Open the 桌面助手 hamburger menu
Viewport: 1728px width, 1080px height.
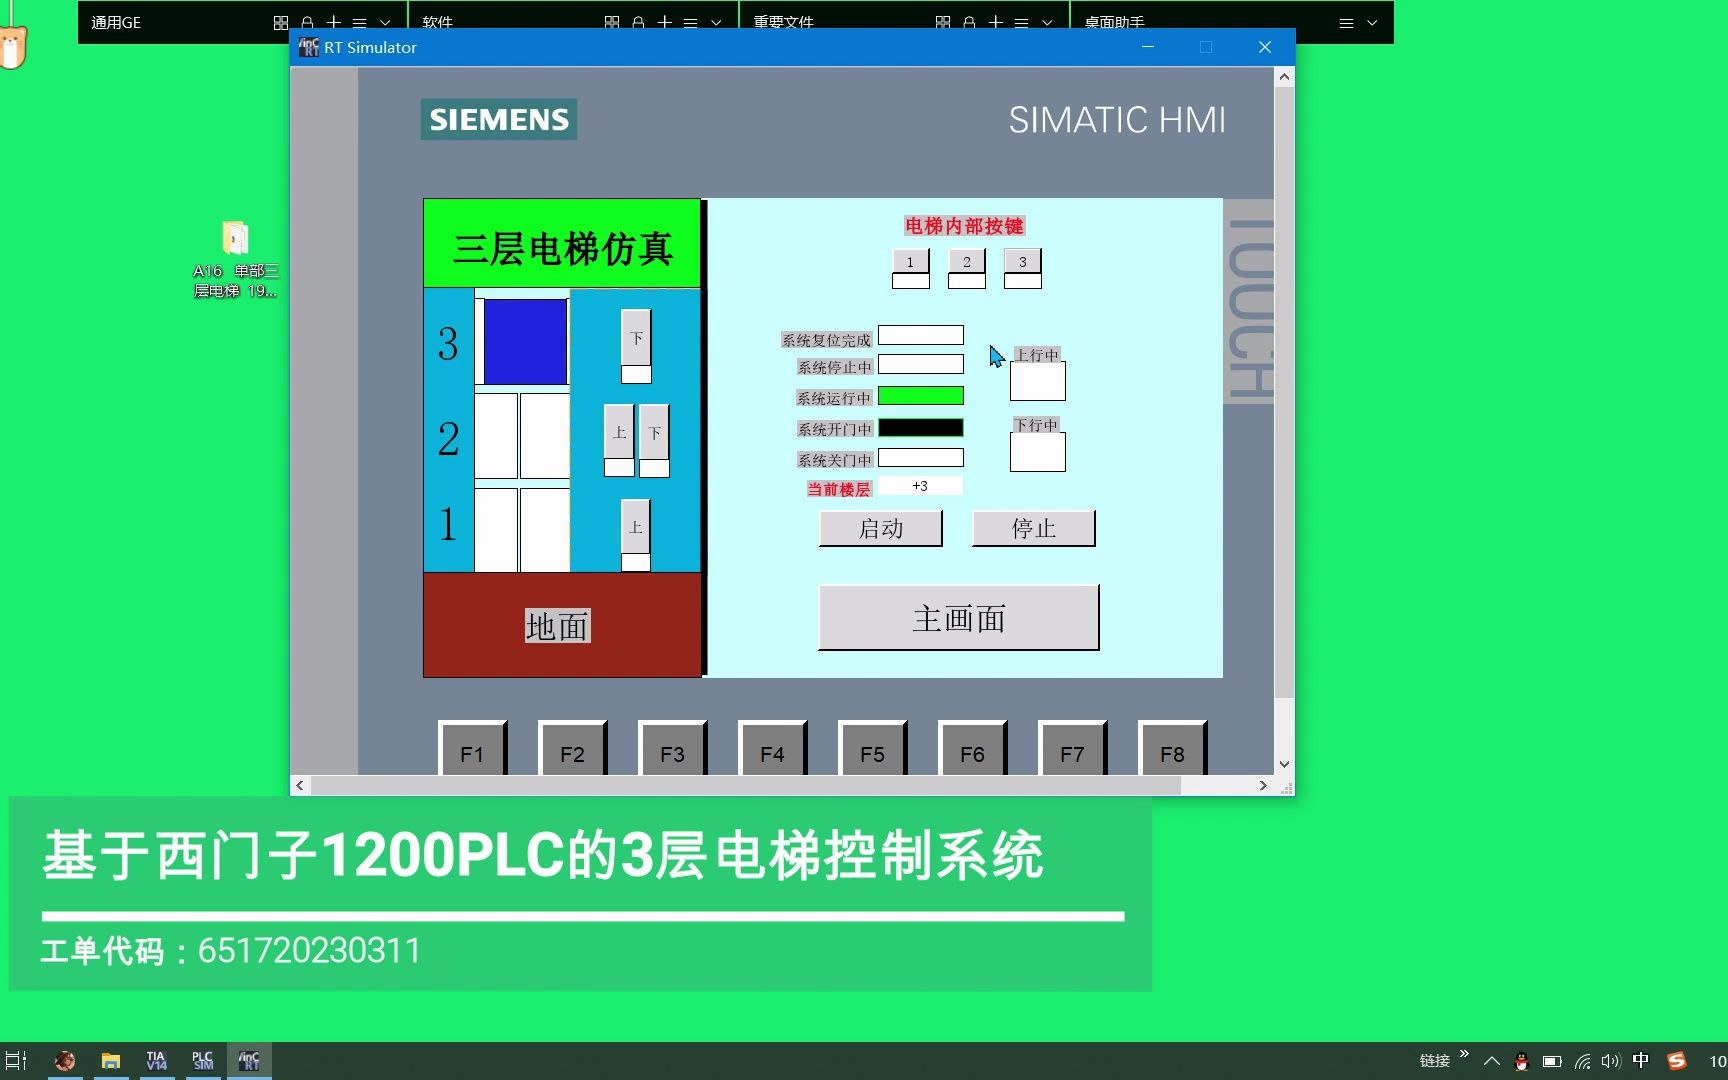(x=1346, y=21)
